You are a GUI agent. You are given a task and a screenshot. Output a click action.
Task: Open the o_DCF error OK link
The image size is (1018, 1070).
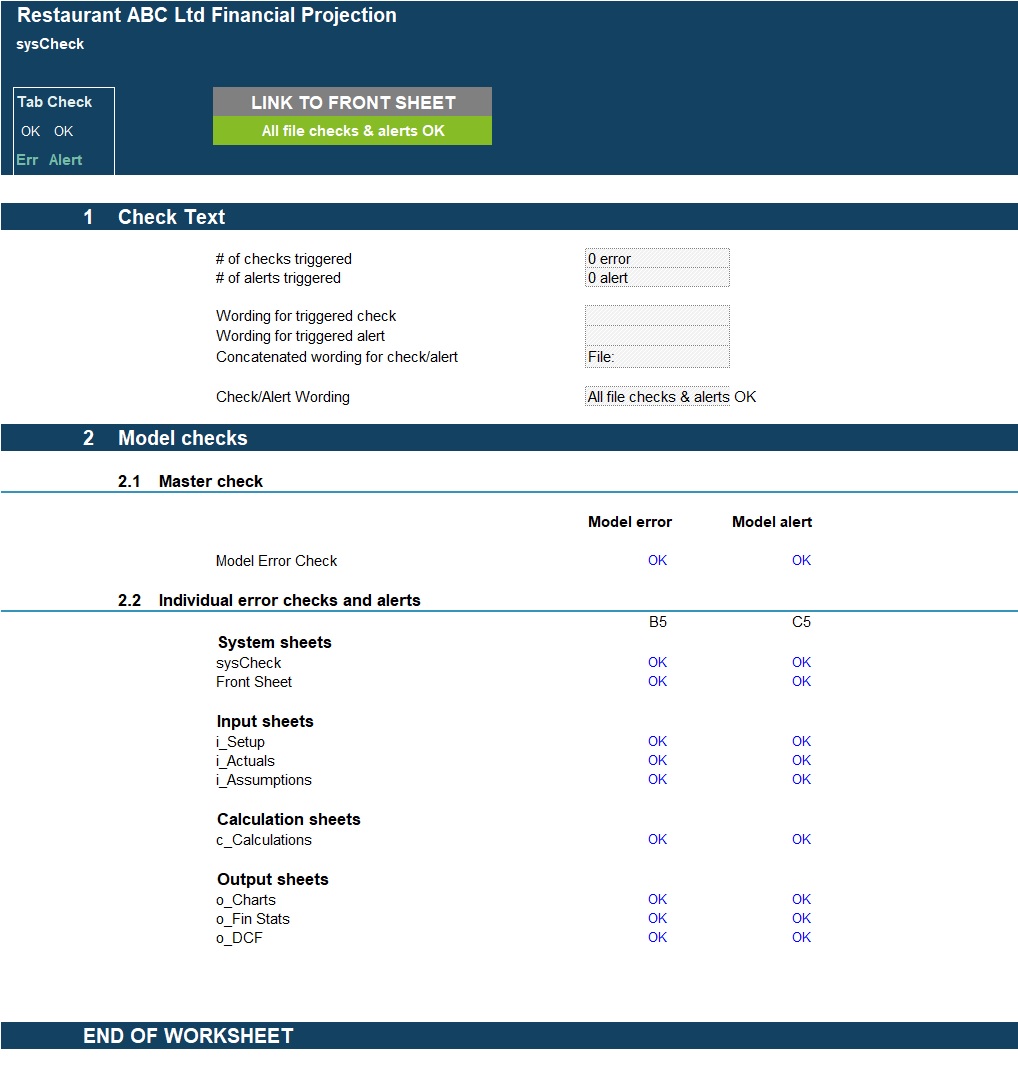pos(658,938)
